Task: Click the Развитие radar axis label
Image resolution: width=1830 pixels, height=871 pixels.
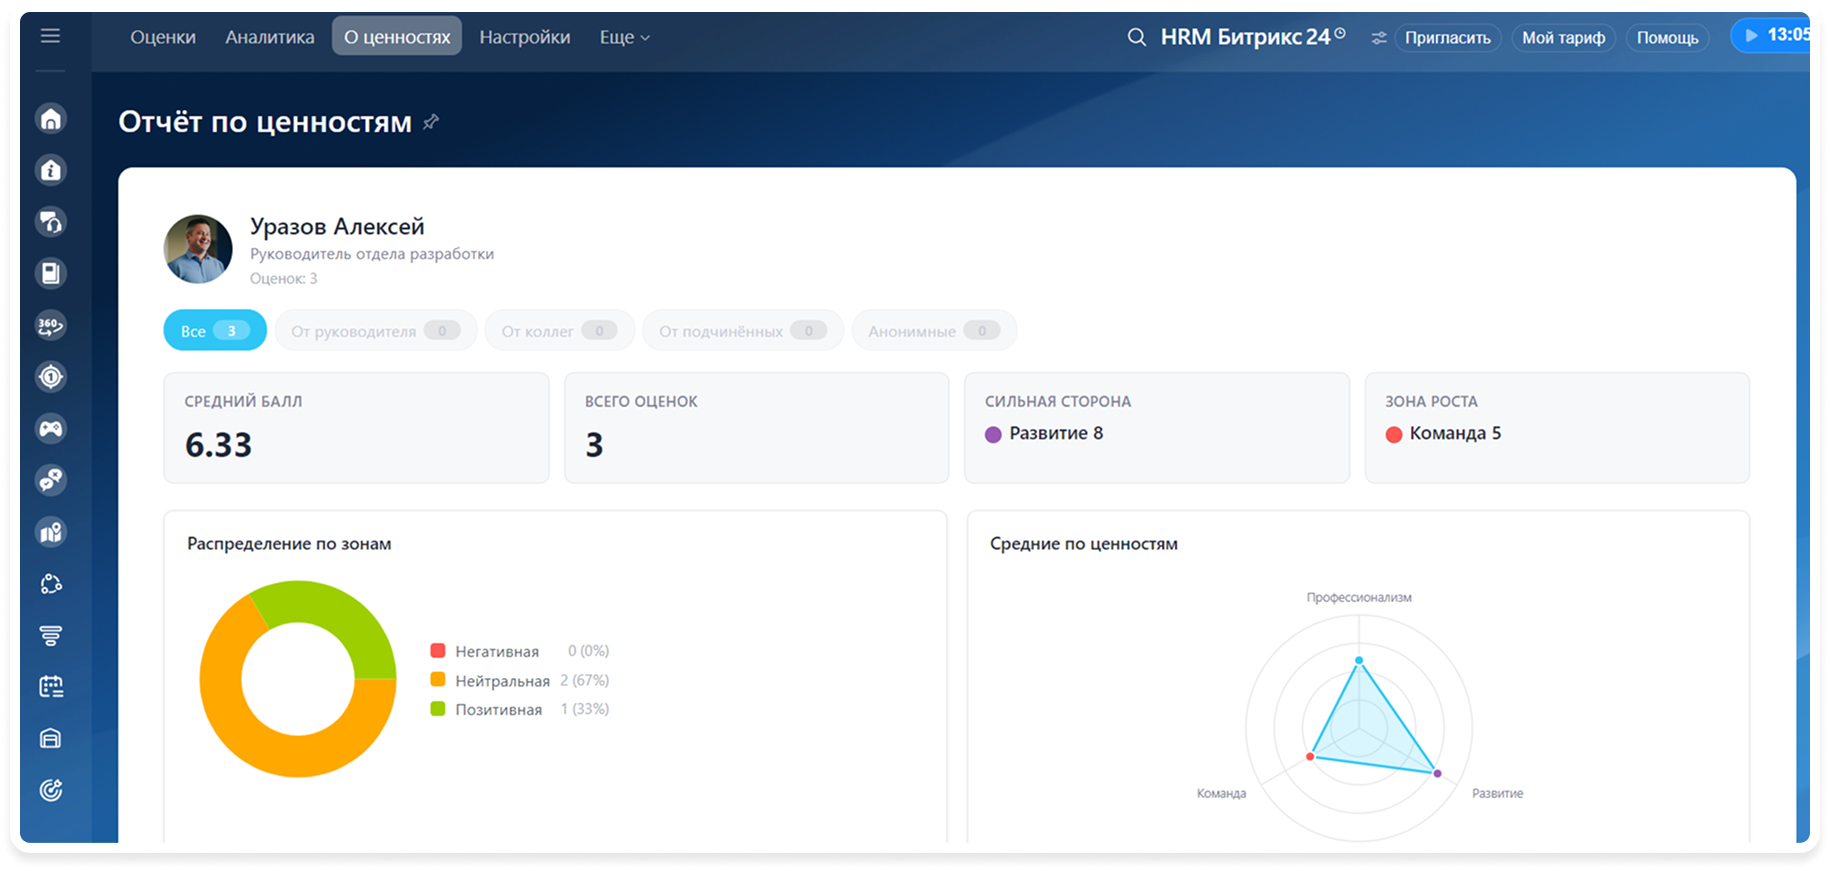Action: point(1497,793)
